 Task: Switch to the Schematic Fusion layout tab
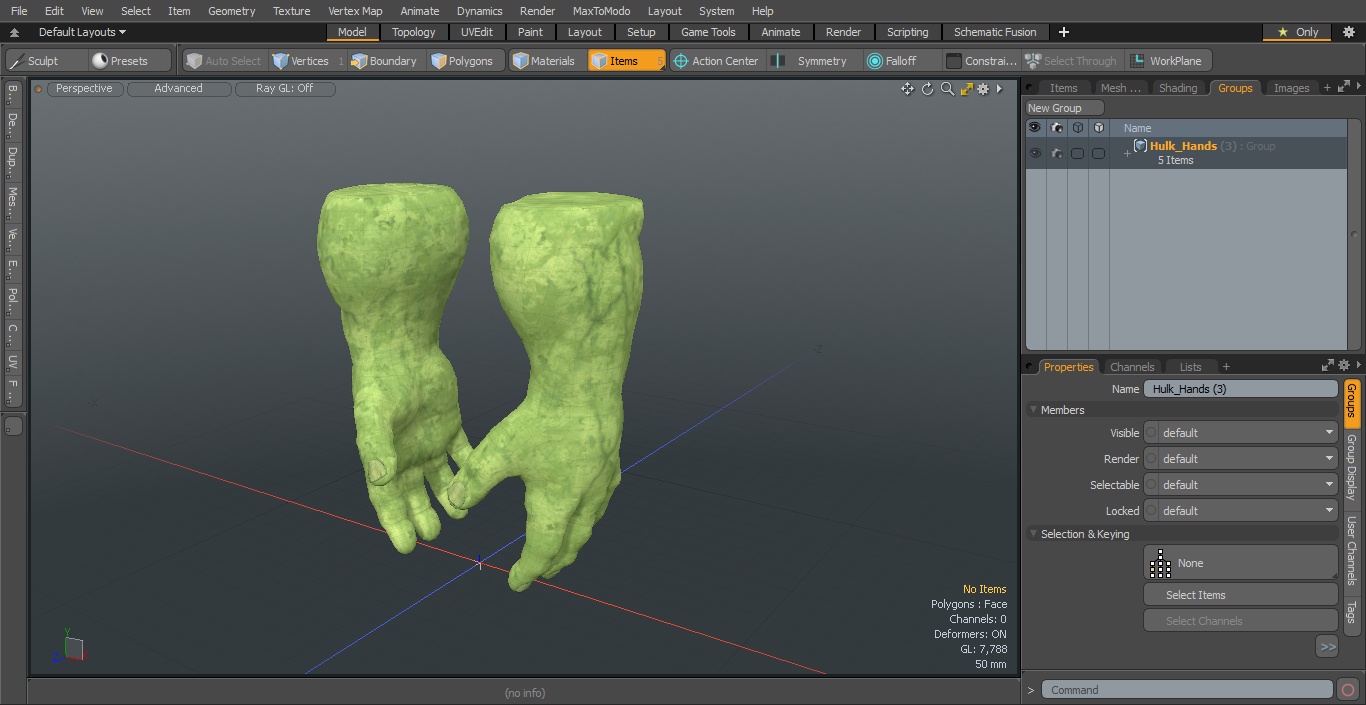(995, 32)
